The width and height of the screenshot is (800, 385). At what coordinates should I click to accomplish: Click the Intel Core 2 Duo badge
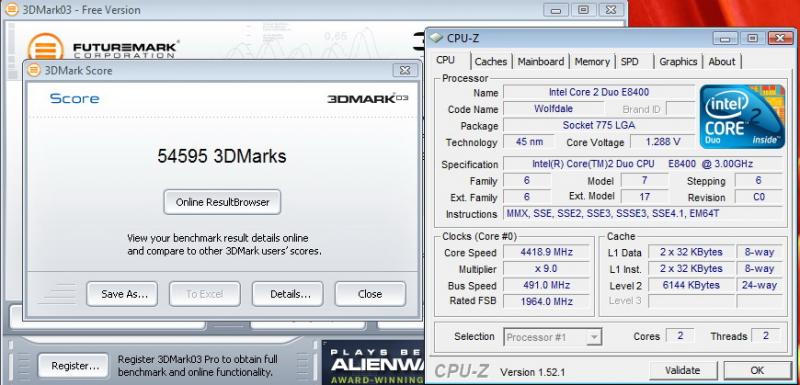coord(741,117)
